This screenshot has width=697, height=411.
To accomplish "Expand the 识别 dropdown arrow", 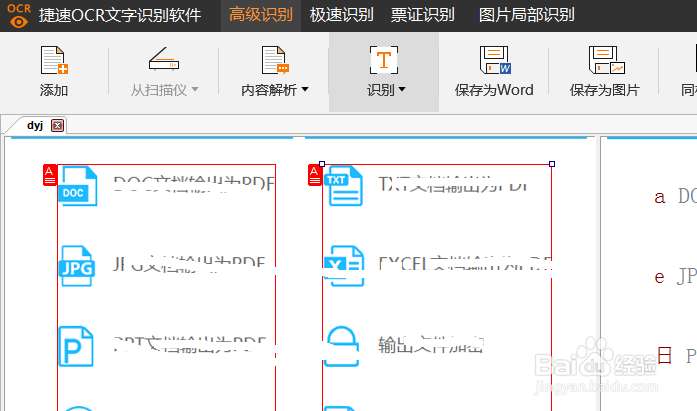I will (402, 89).
